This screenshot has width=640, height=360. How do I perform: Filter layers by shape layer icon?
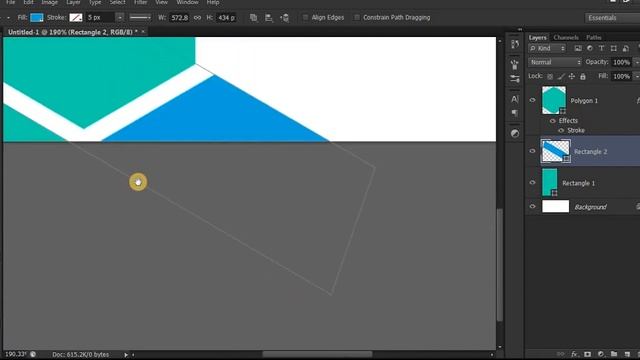point(613,48)
